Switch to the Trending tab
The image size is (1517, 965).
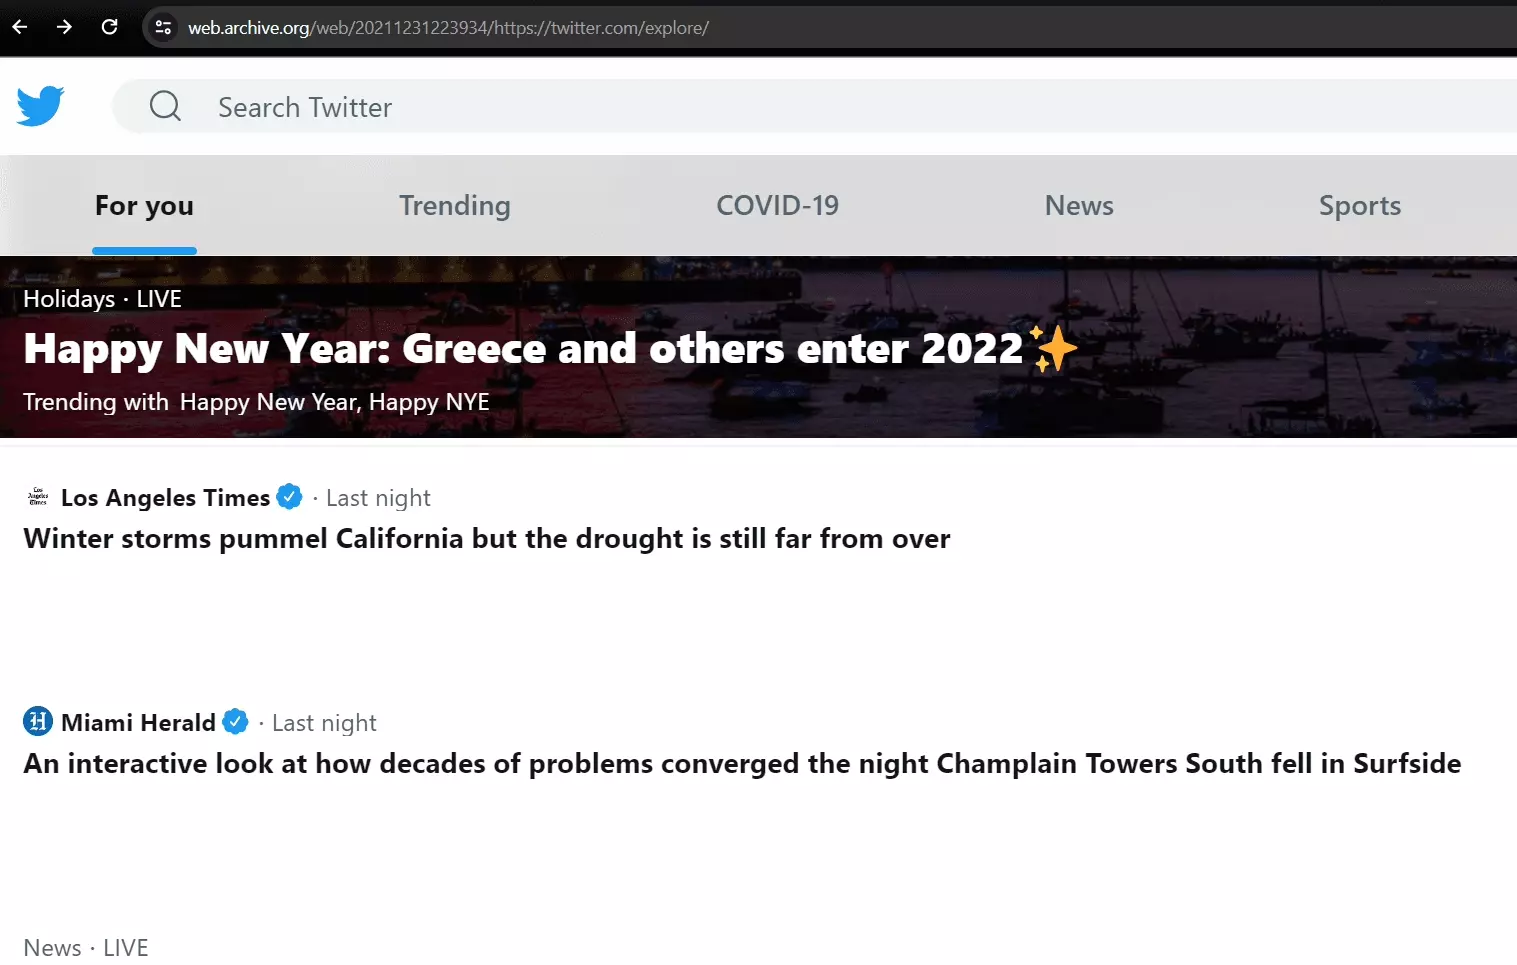pyautogui.click(x=455, y=205)
